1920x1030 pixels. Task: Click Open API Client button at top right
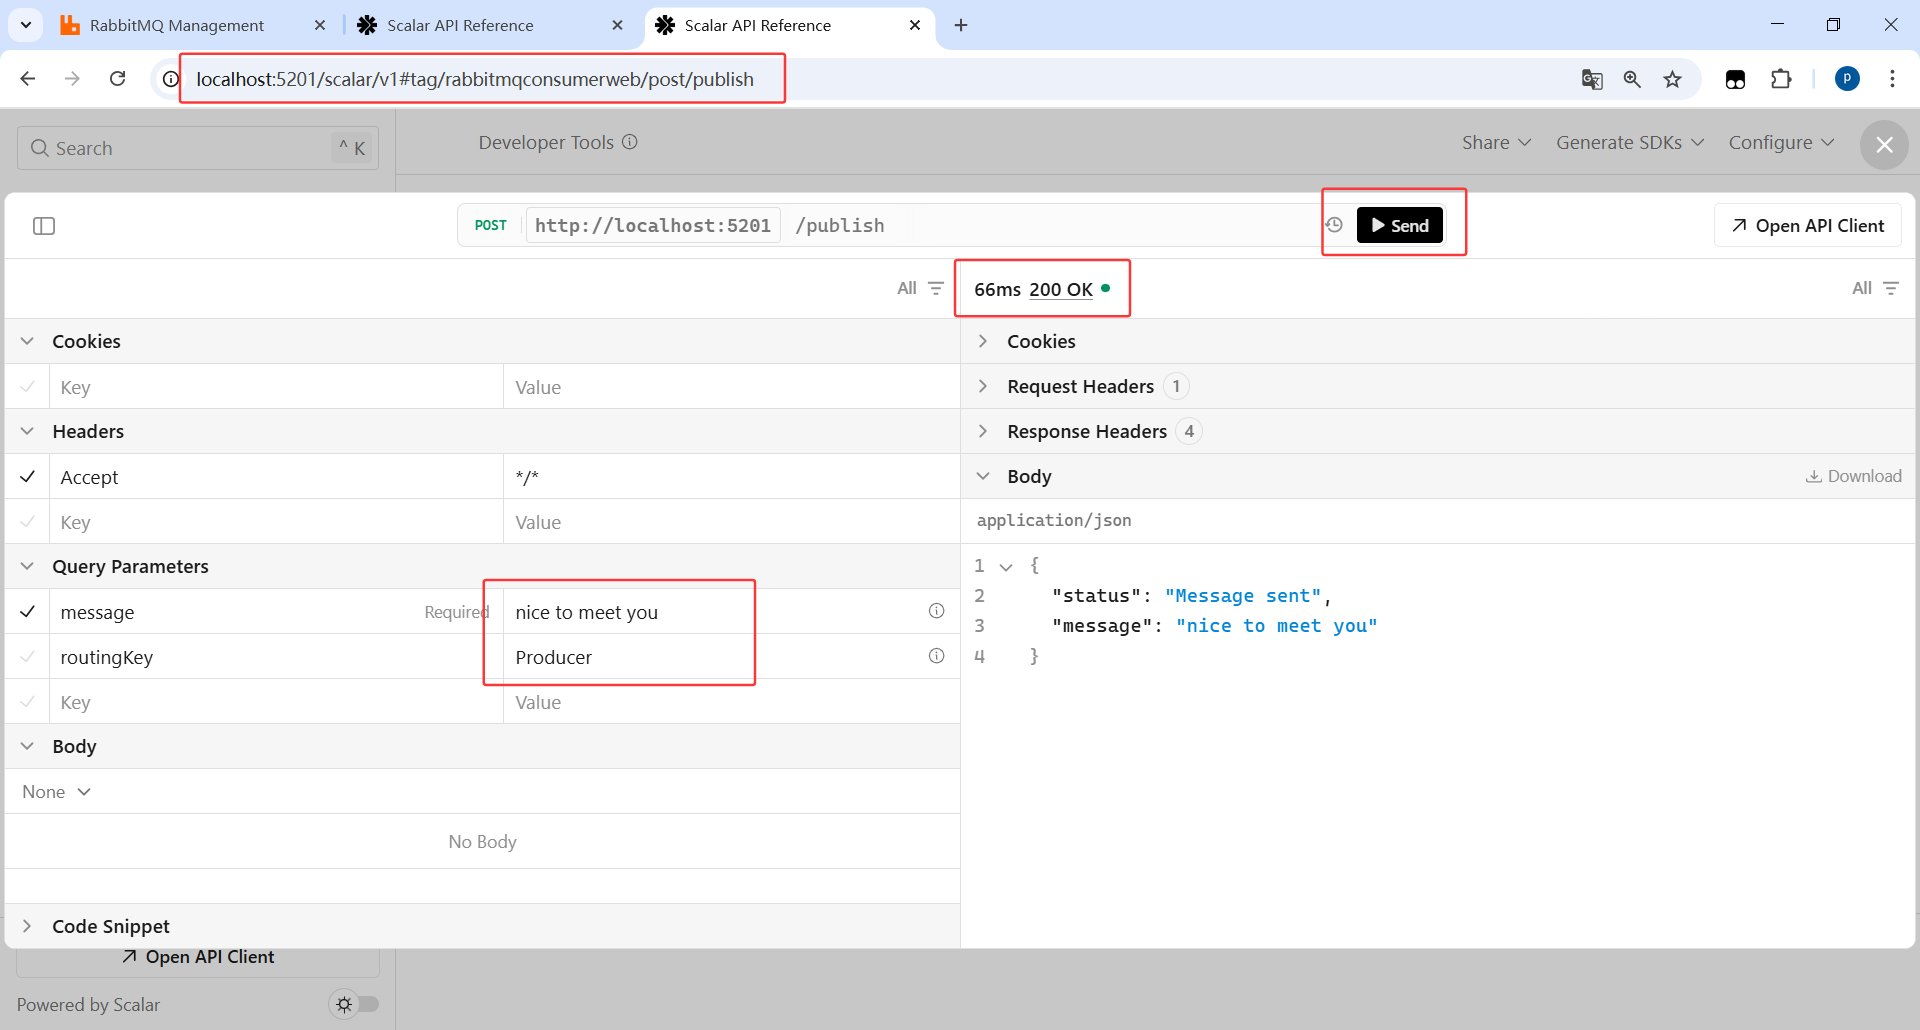click(x=1808, y=226)
